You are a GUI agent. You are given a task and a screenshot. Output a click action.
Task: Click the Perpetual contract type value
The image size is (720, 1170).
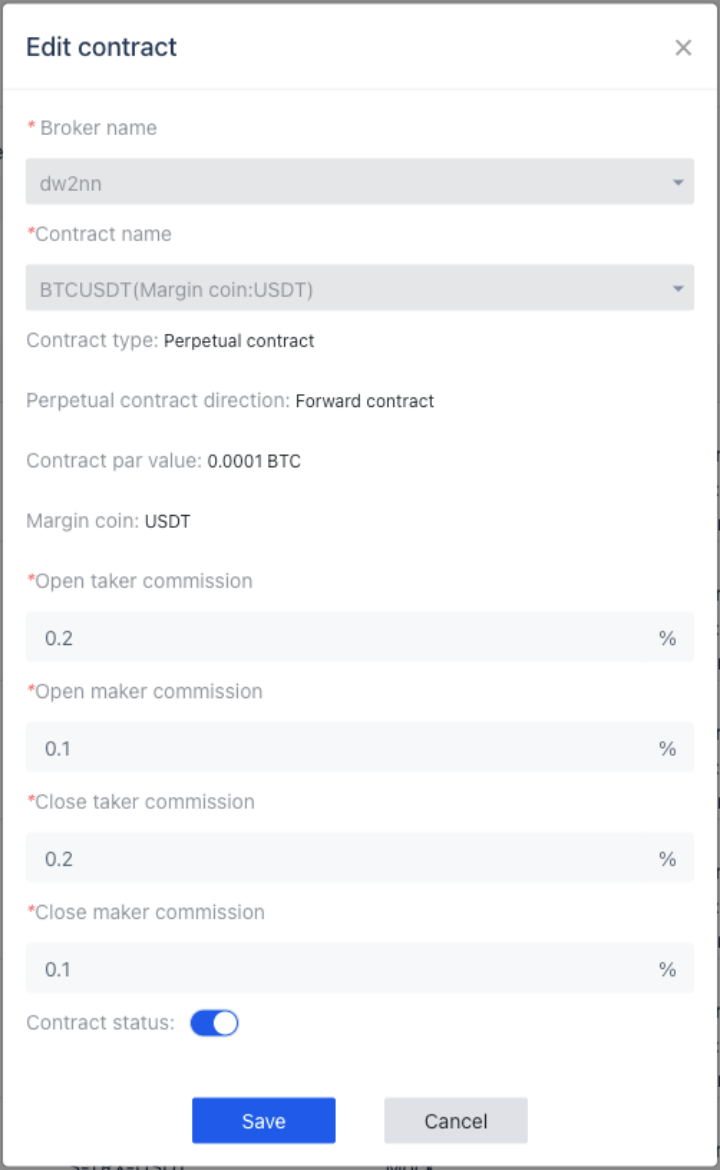pyautogui.click(x=239, y=341)
